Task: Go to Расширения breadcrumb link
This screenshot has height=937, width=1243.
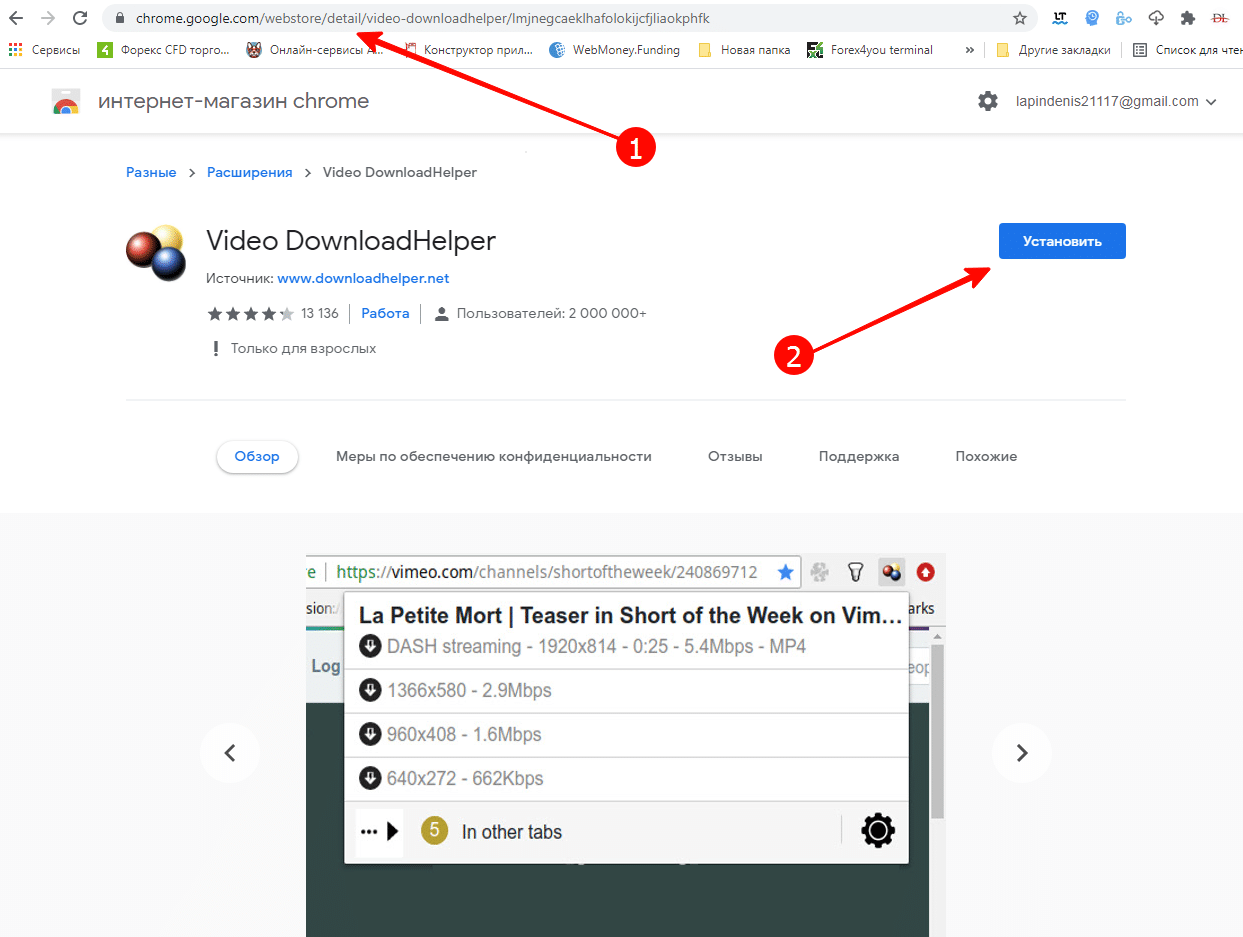Action: coord(249,173)
